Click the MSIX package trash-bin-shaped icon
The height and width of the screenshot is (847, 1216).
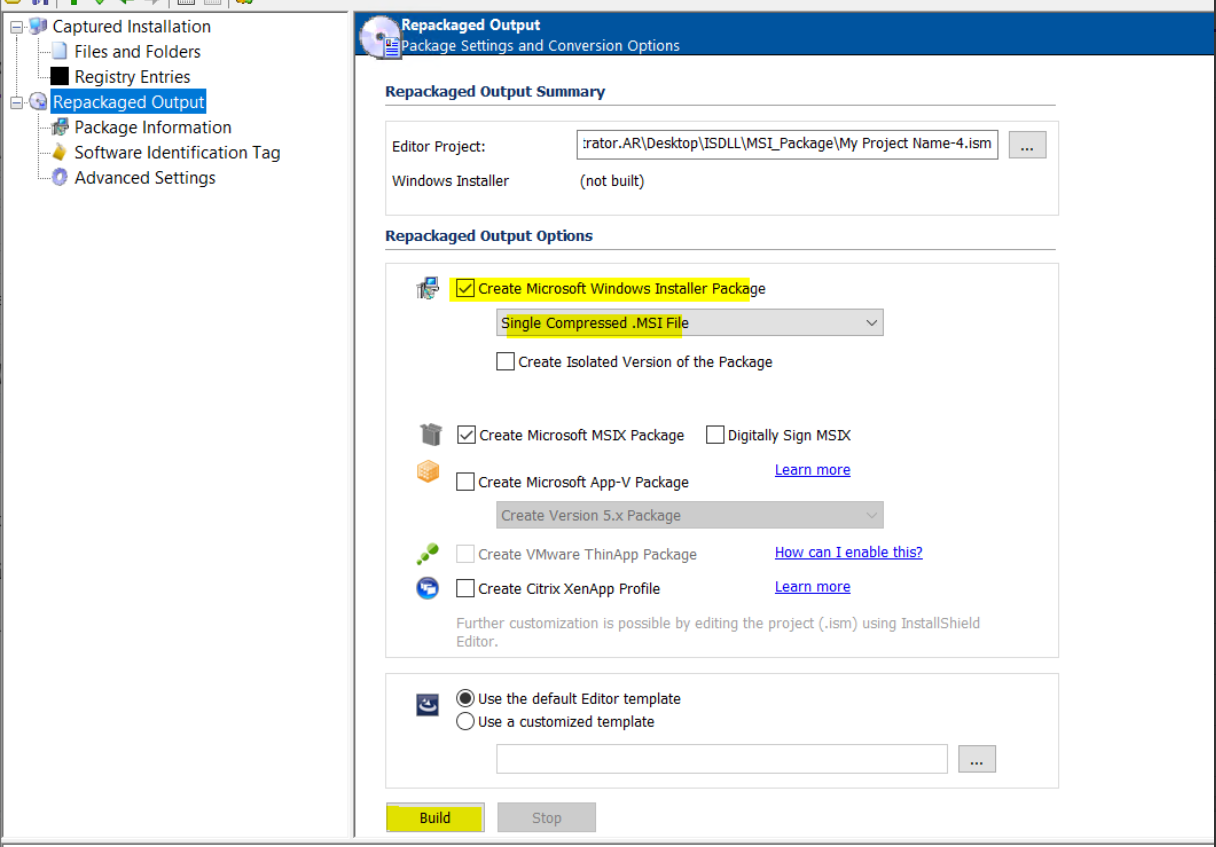click(430, 434)
